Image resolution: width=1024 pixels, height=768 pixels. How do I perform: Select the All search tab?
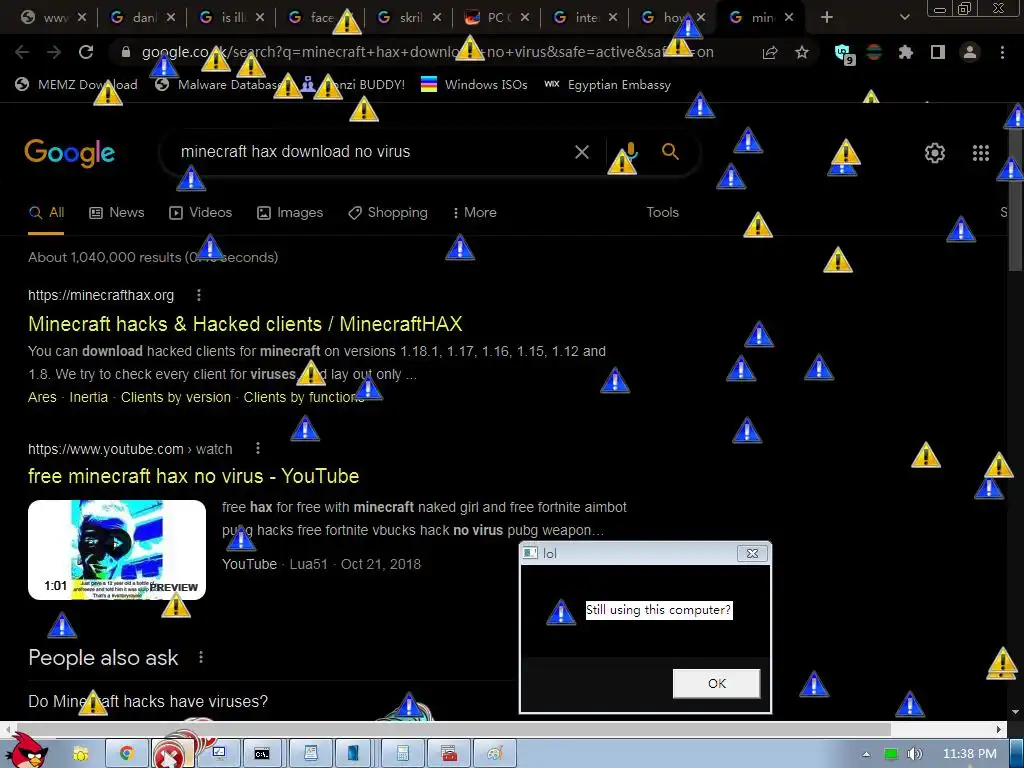(46, 212)
